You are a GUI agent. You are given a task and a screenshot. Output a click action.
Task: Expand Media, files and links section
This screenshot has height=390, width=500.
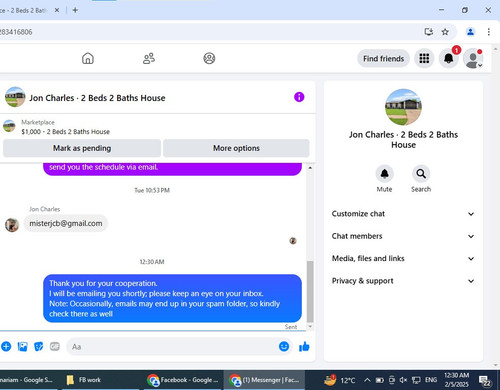click(x=403, y=258)
